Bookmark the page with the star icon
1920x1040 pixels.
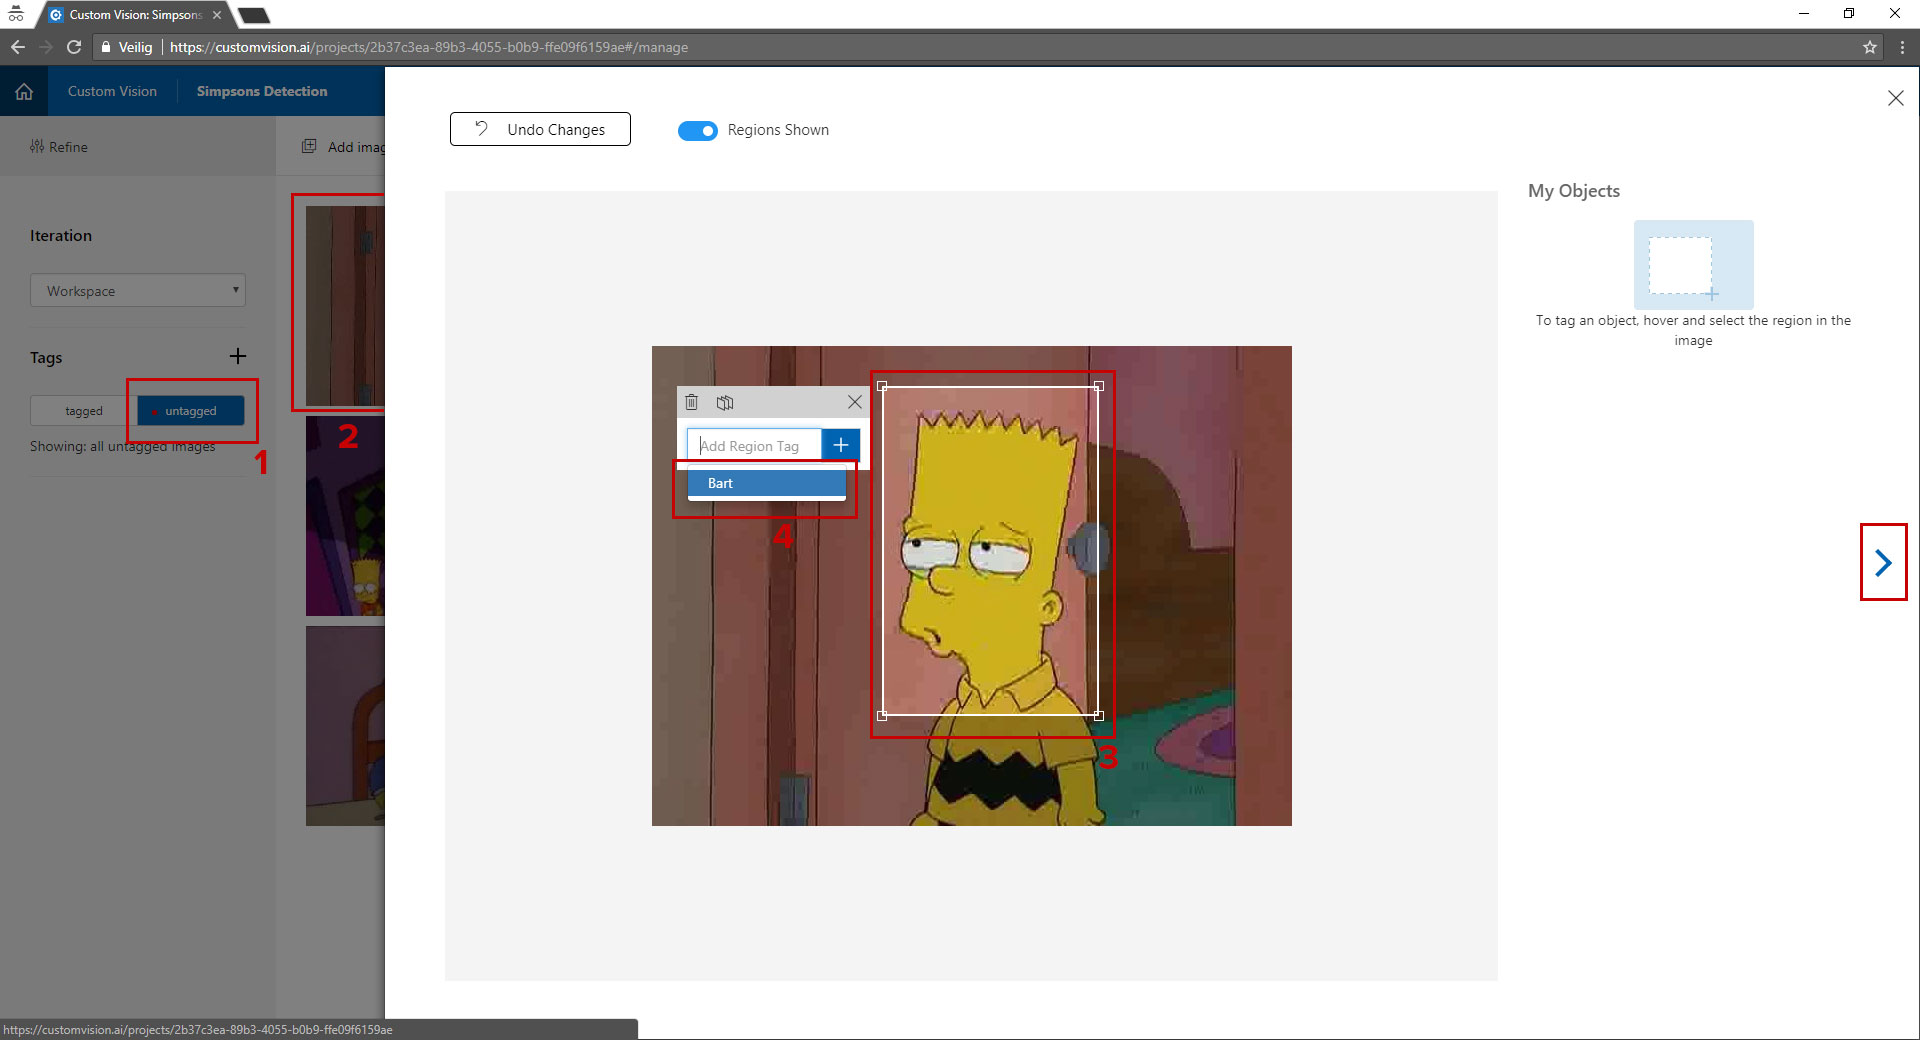tap(1870, 47)
